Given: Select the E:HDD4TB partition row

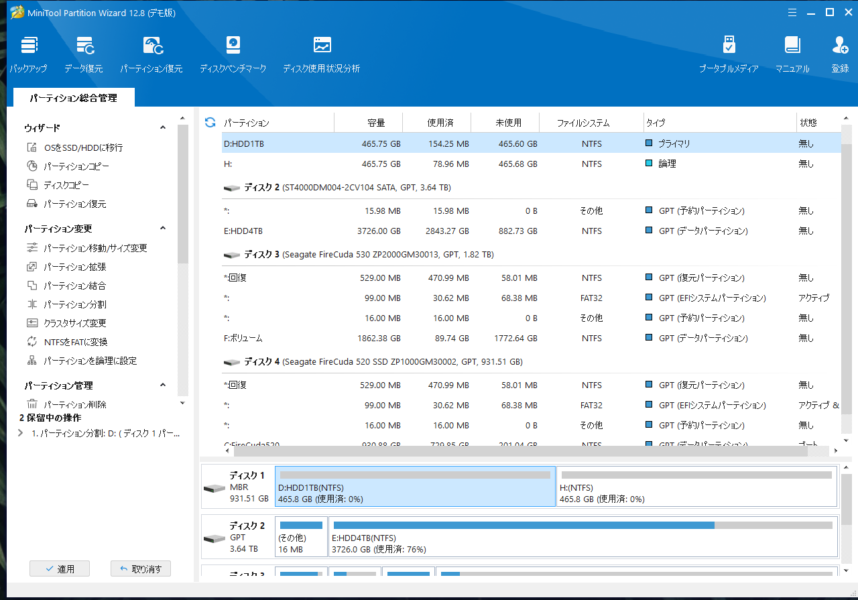Looking at the screenshot, I should click(x=531, y=231).
